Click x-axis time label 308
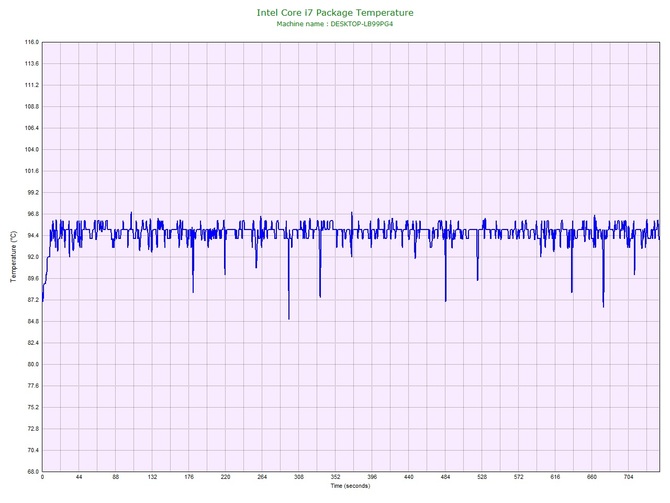 [x=299, y=477]
